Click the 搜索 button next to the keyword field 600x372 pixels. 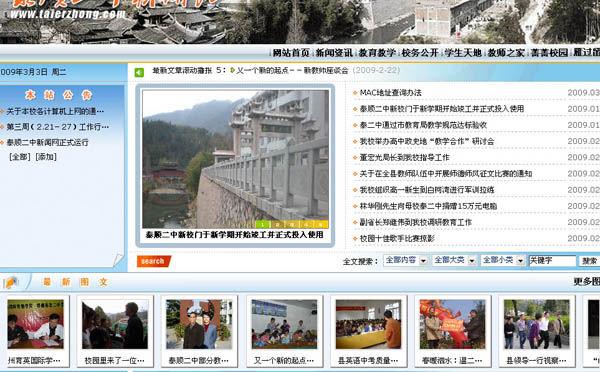(589, 261)
